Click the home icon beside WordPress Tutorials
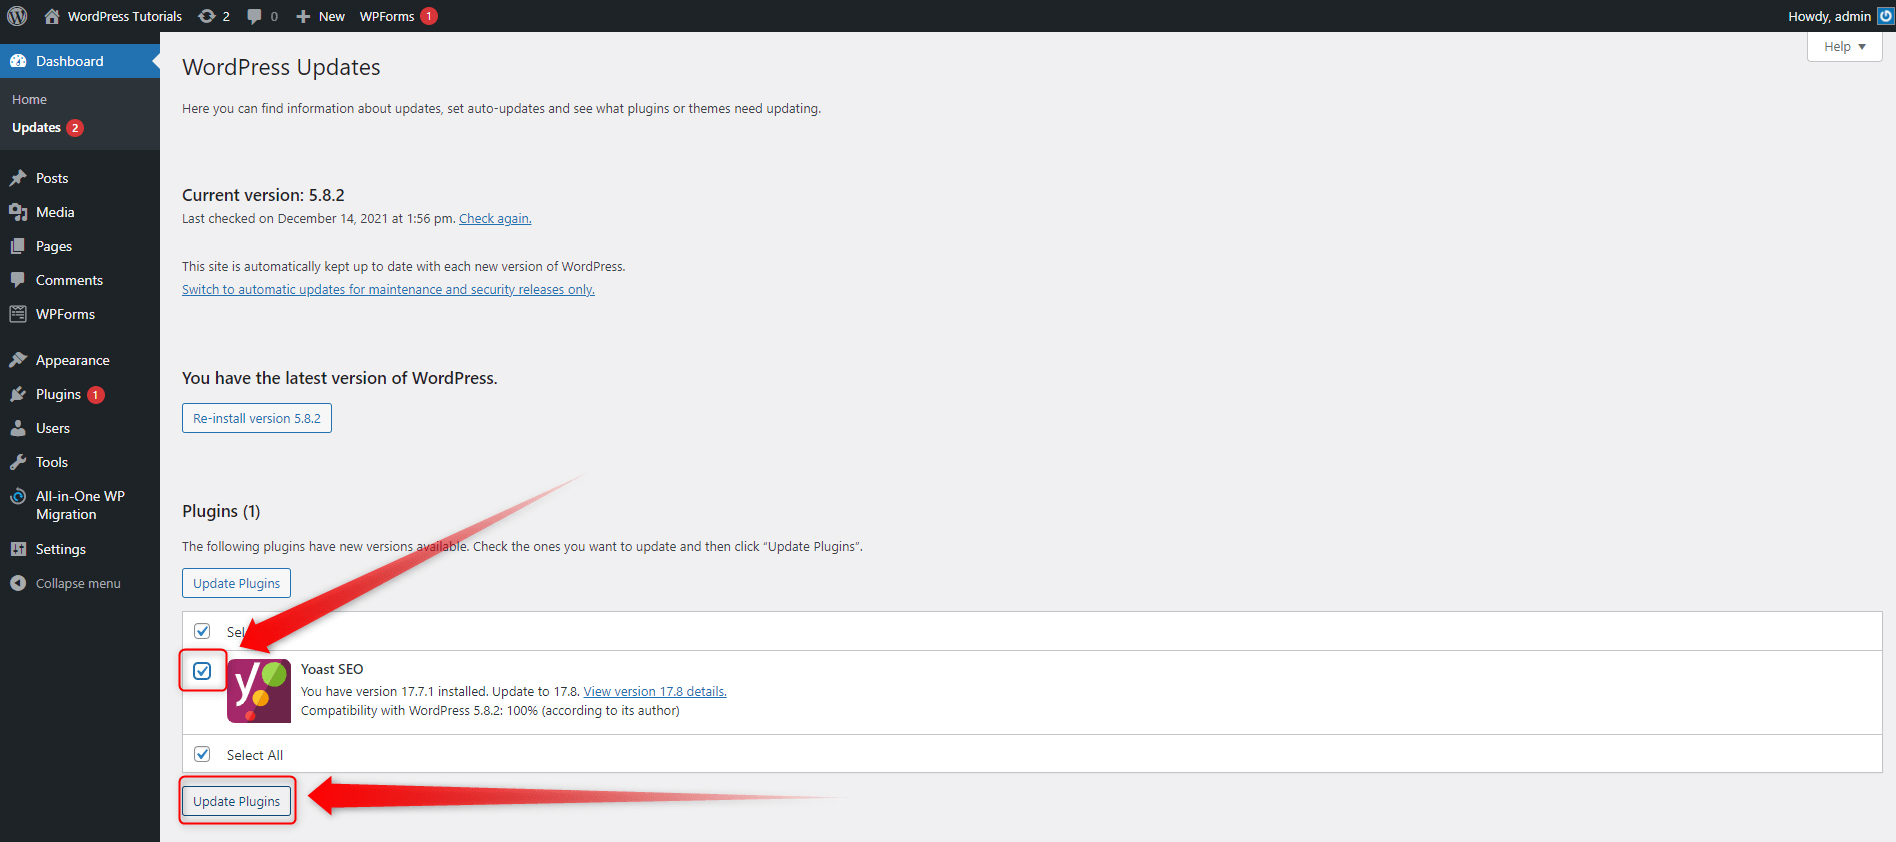Viewport: 1896px width, 842px height. (x=52, y=16)
